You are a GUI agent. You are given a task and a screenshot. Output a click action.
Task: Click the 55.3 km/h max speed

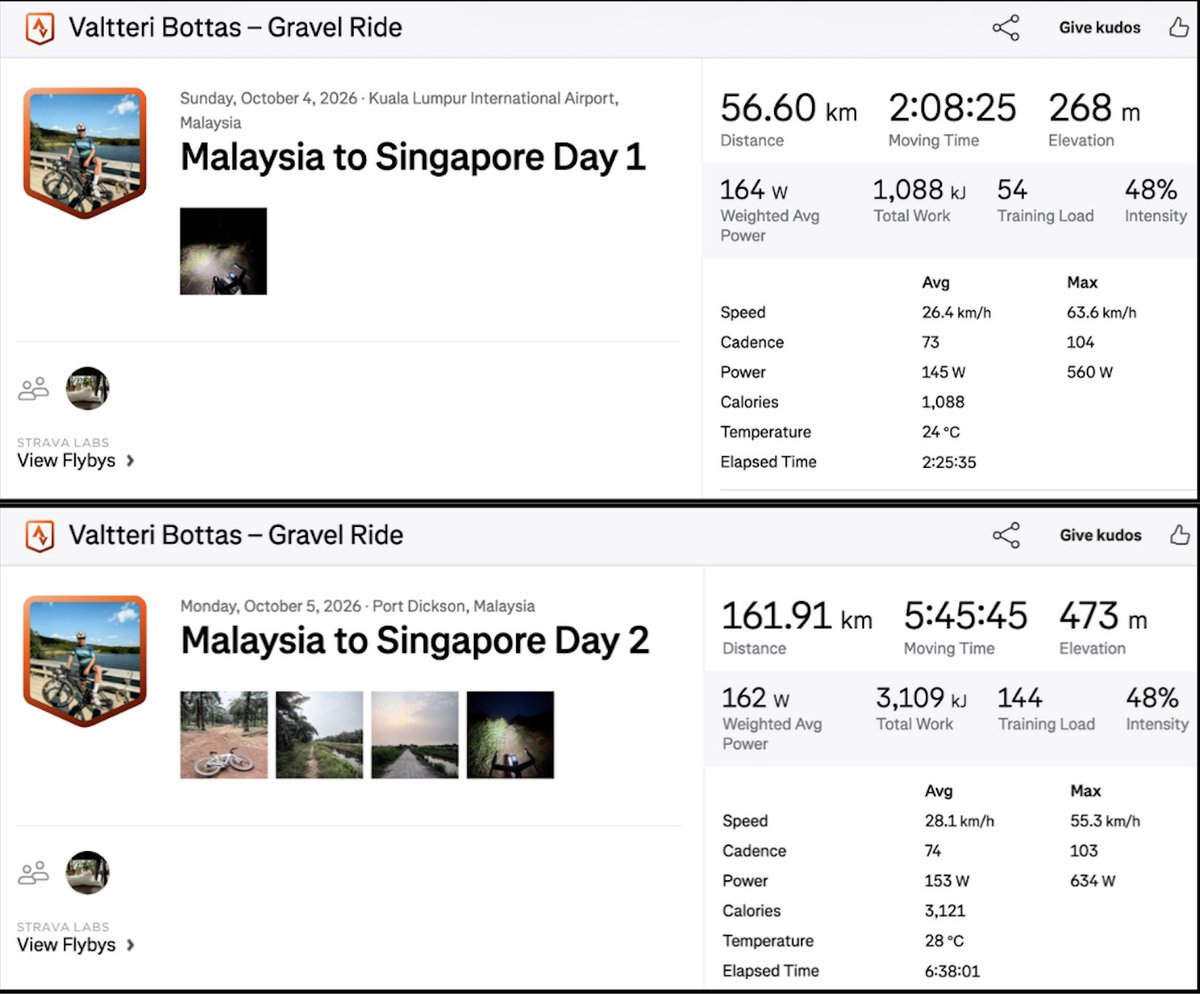pyautogui.click(x=1105, y=821)
